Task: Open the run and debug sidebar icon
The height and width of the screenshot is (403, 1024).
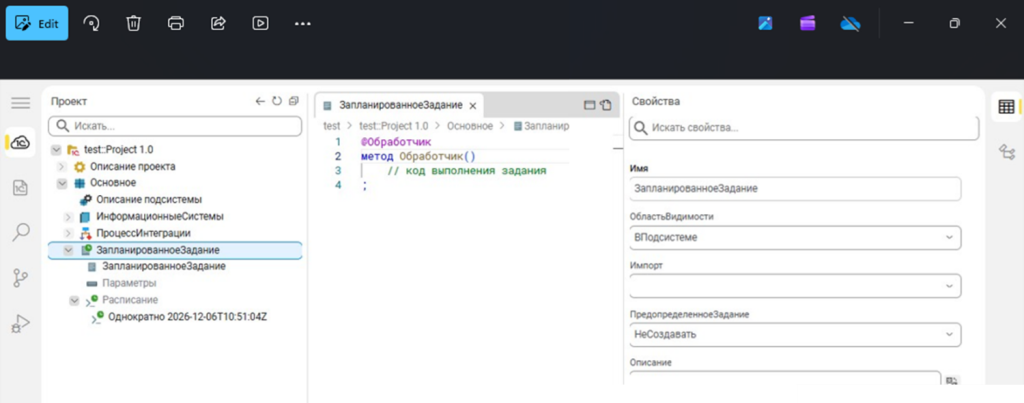Action: coord(20,324)
